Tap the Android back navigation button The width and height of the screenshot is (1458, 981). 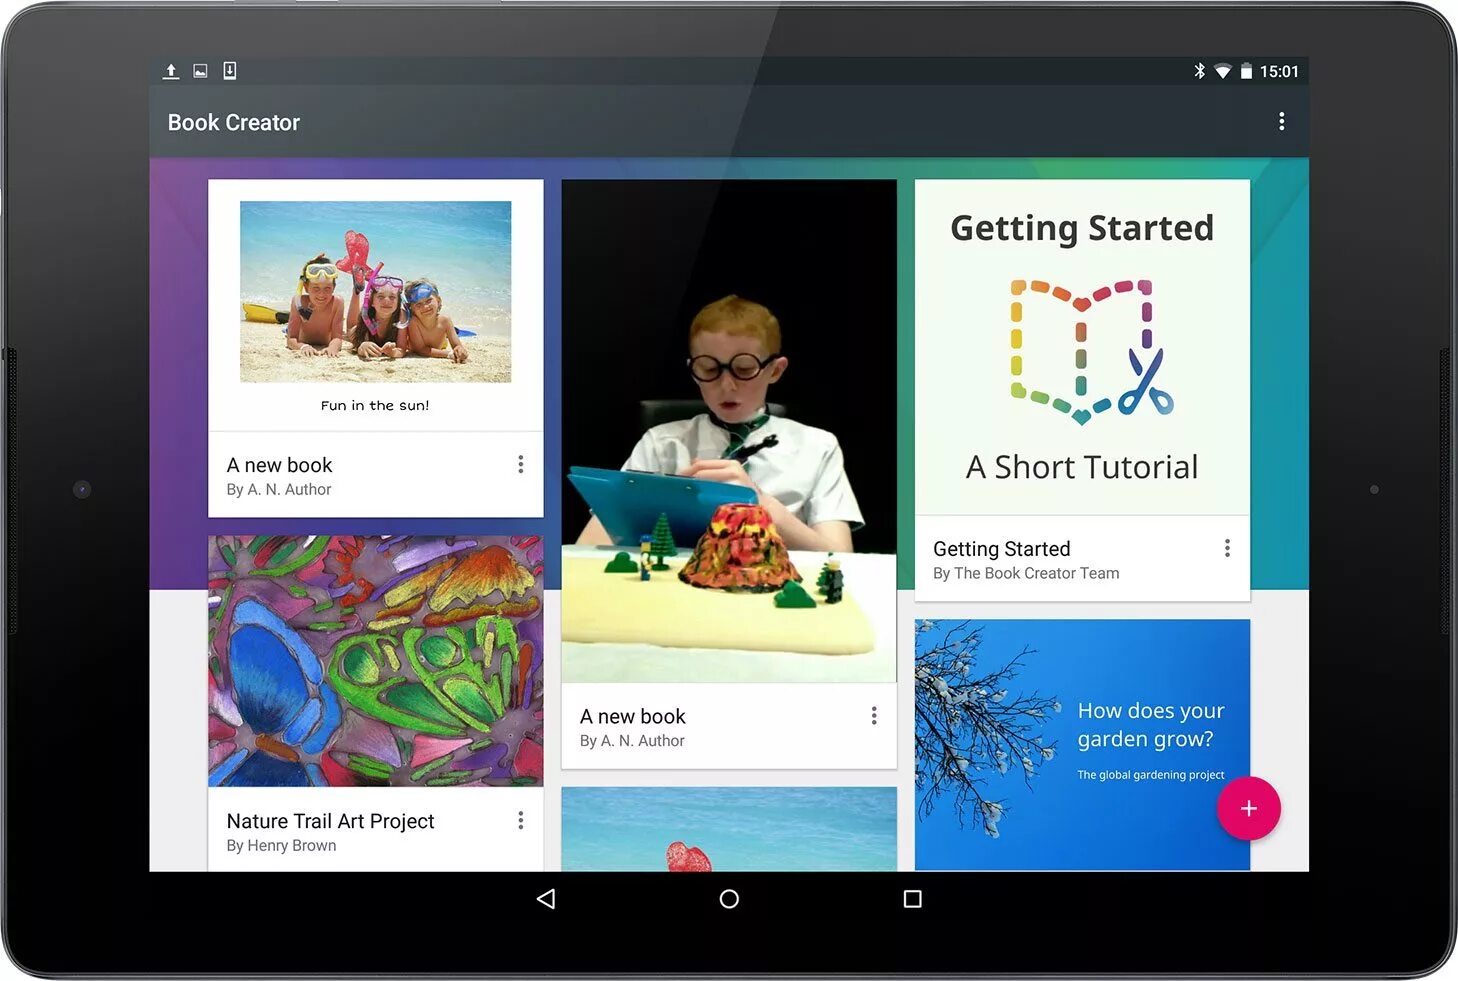[546, 899]
